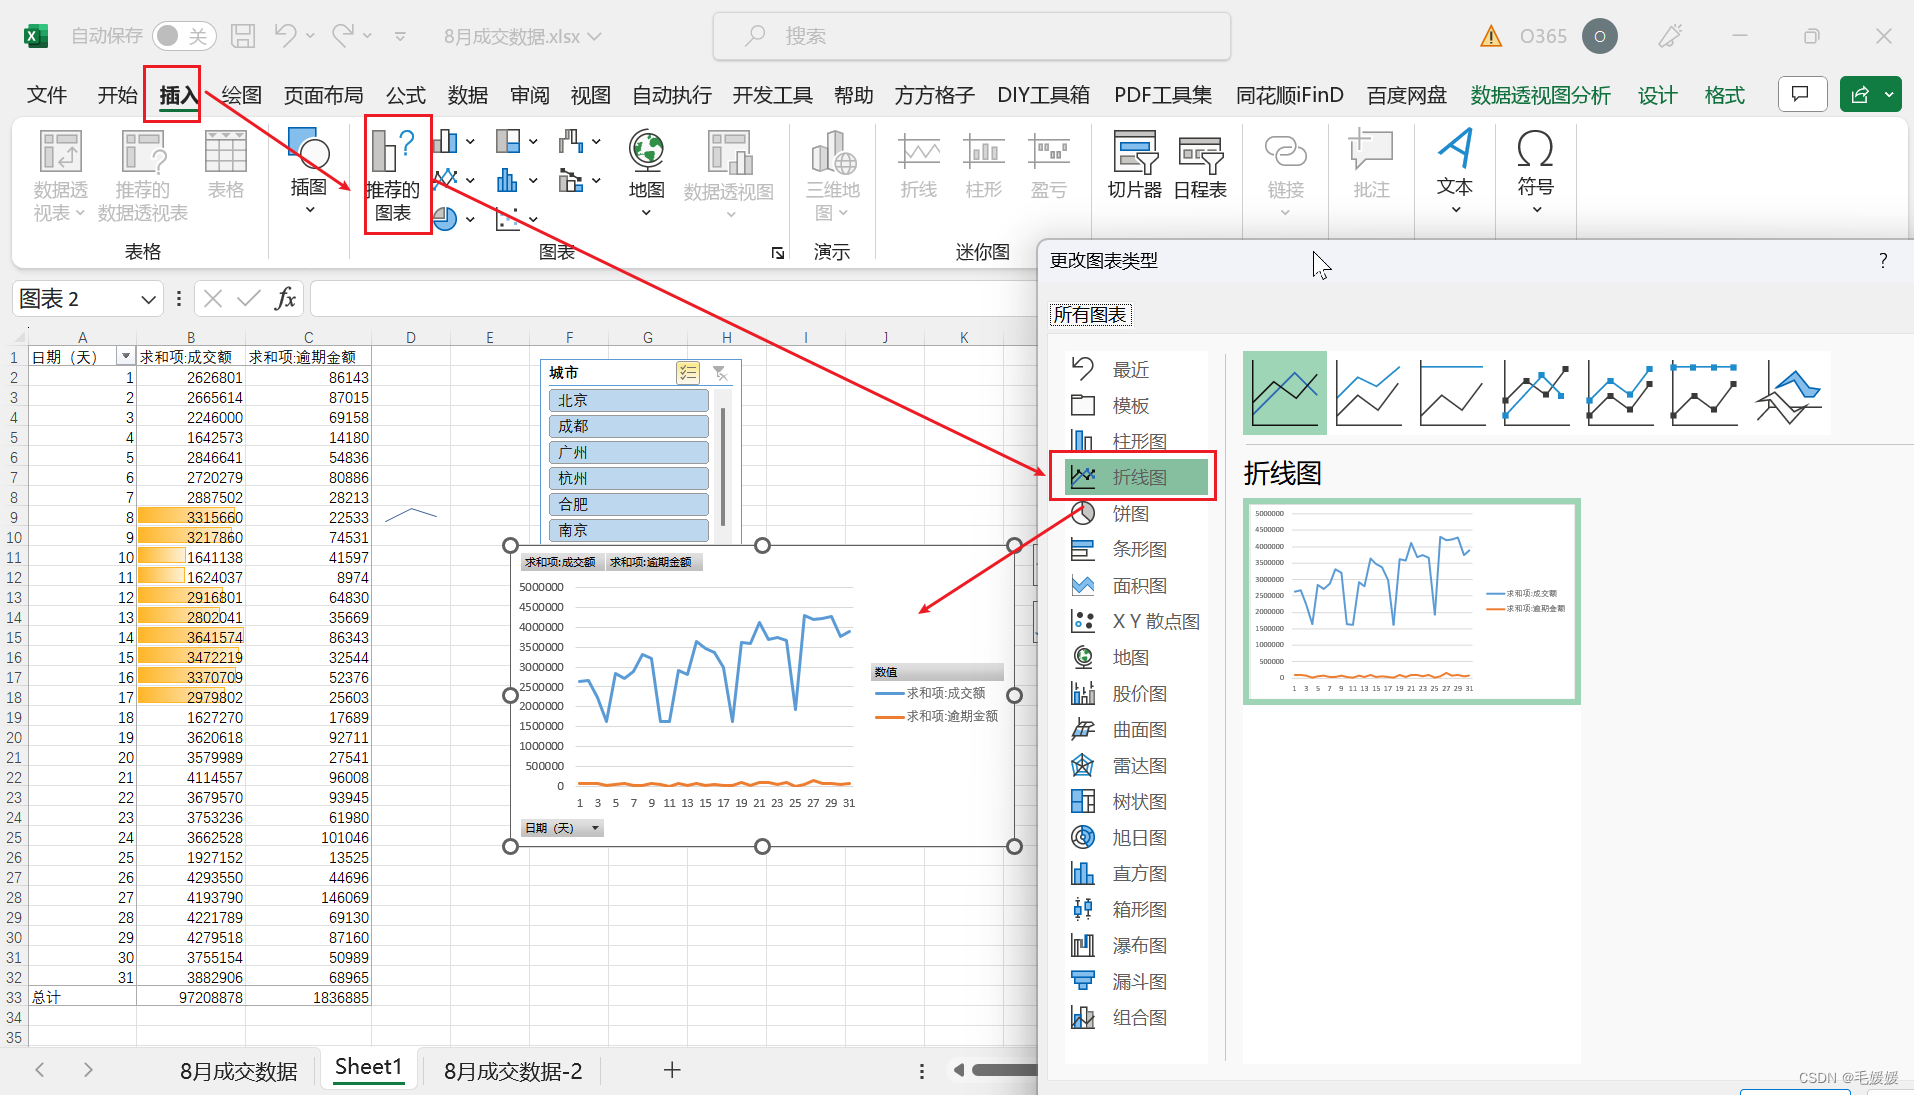Click the Undo arrow icon
1914x1095 pixels.
click(285, 35)
